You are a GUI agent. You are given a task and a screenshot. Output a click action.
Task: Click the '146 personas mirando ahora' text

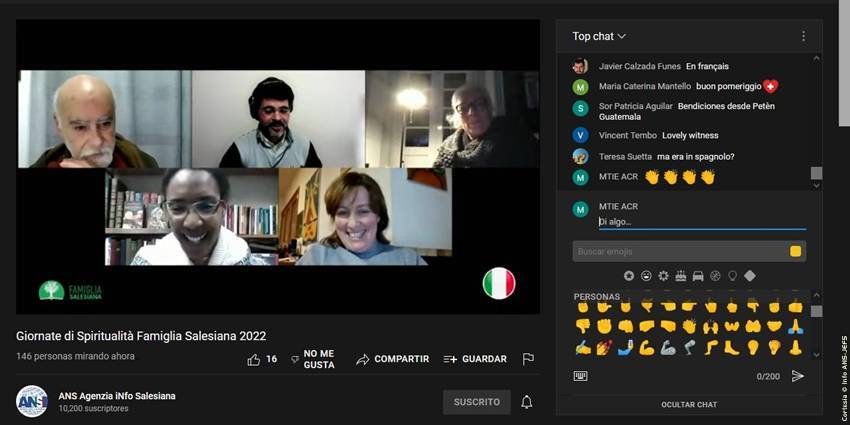75,356
